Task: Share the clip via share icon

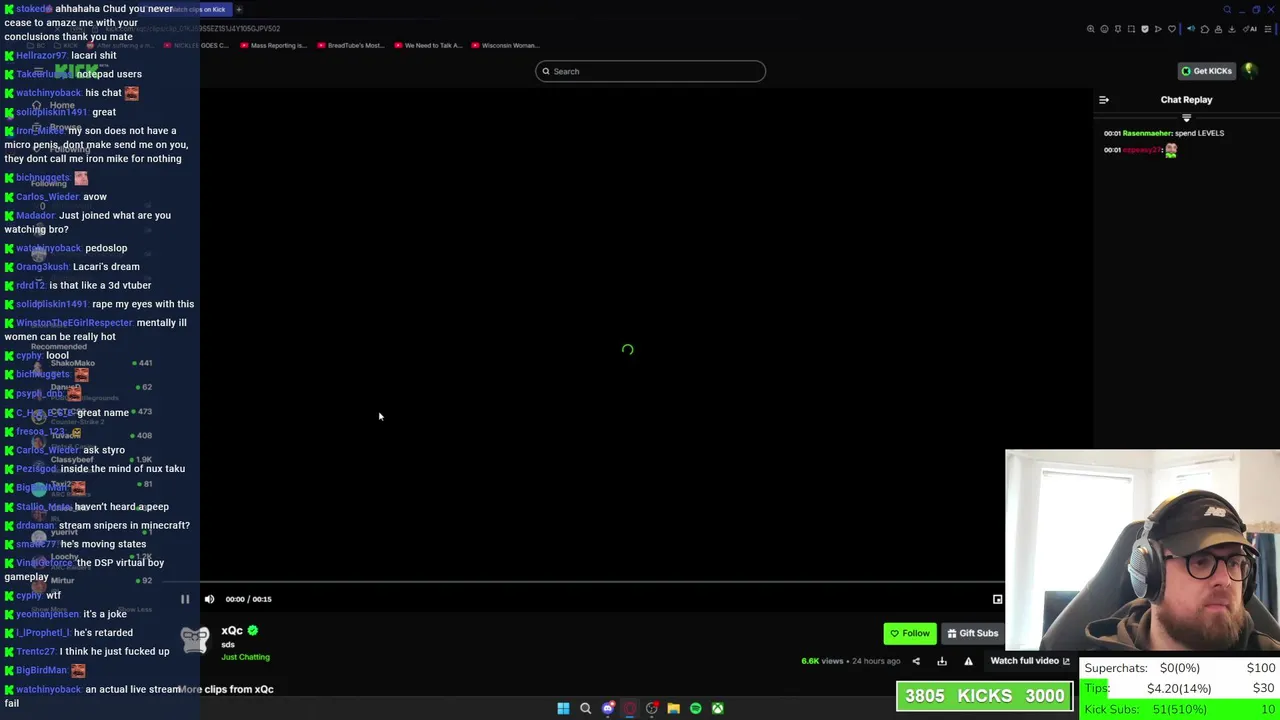Action: click(916, 661)
